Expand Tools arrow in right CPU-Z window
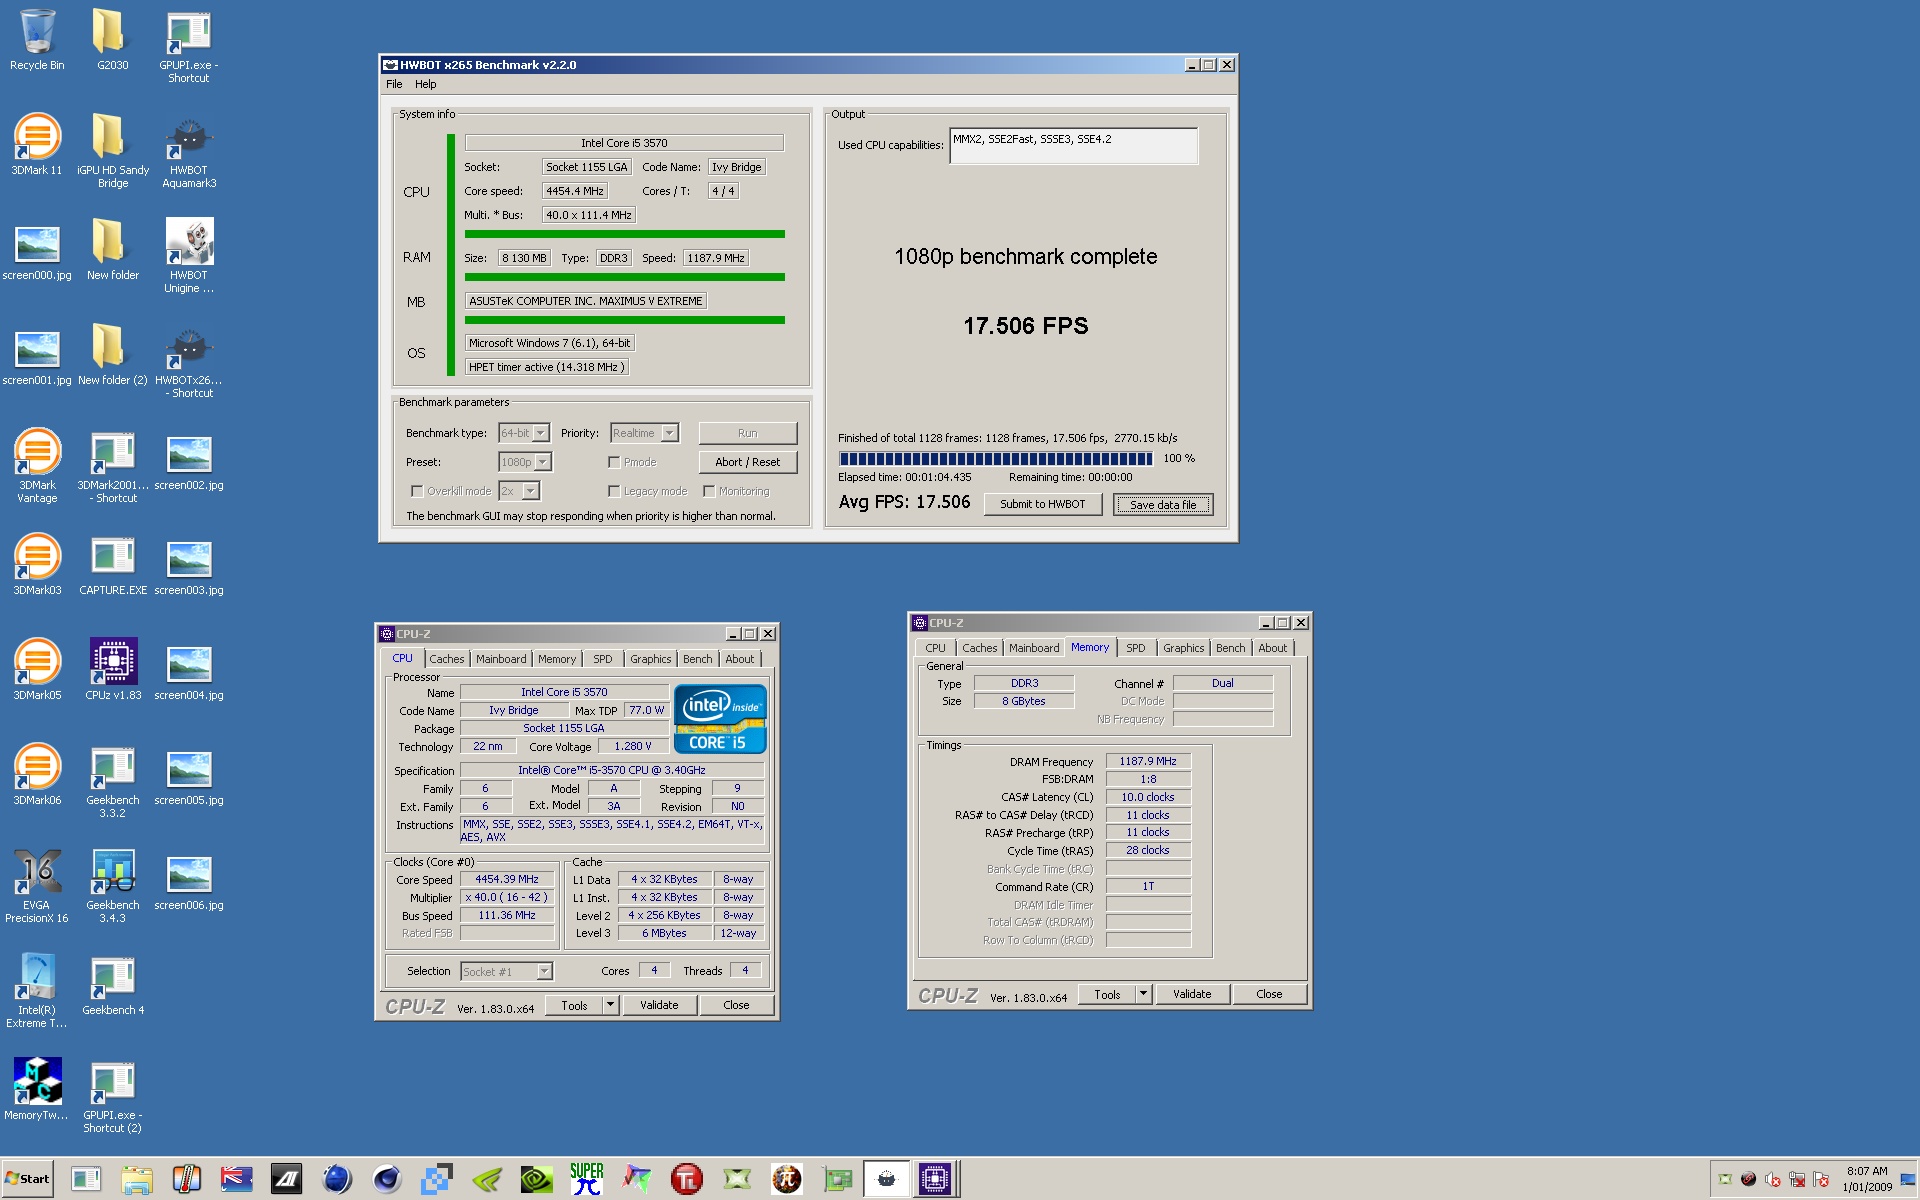The height and width of the screenshot is (1200, 1920). point(1143,994)
